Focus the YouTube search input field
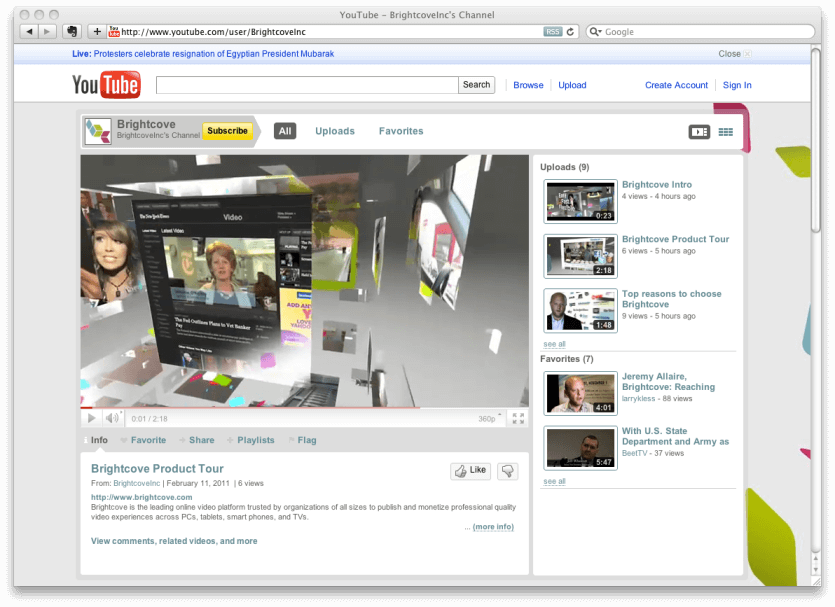This screenshot has width=835, height=607. (x=307, y=85)
